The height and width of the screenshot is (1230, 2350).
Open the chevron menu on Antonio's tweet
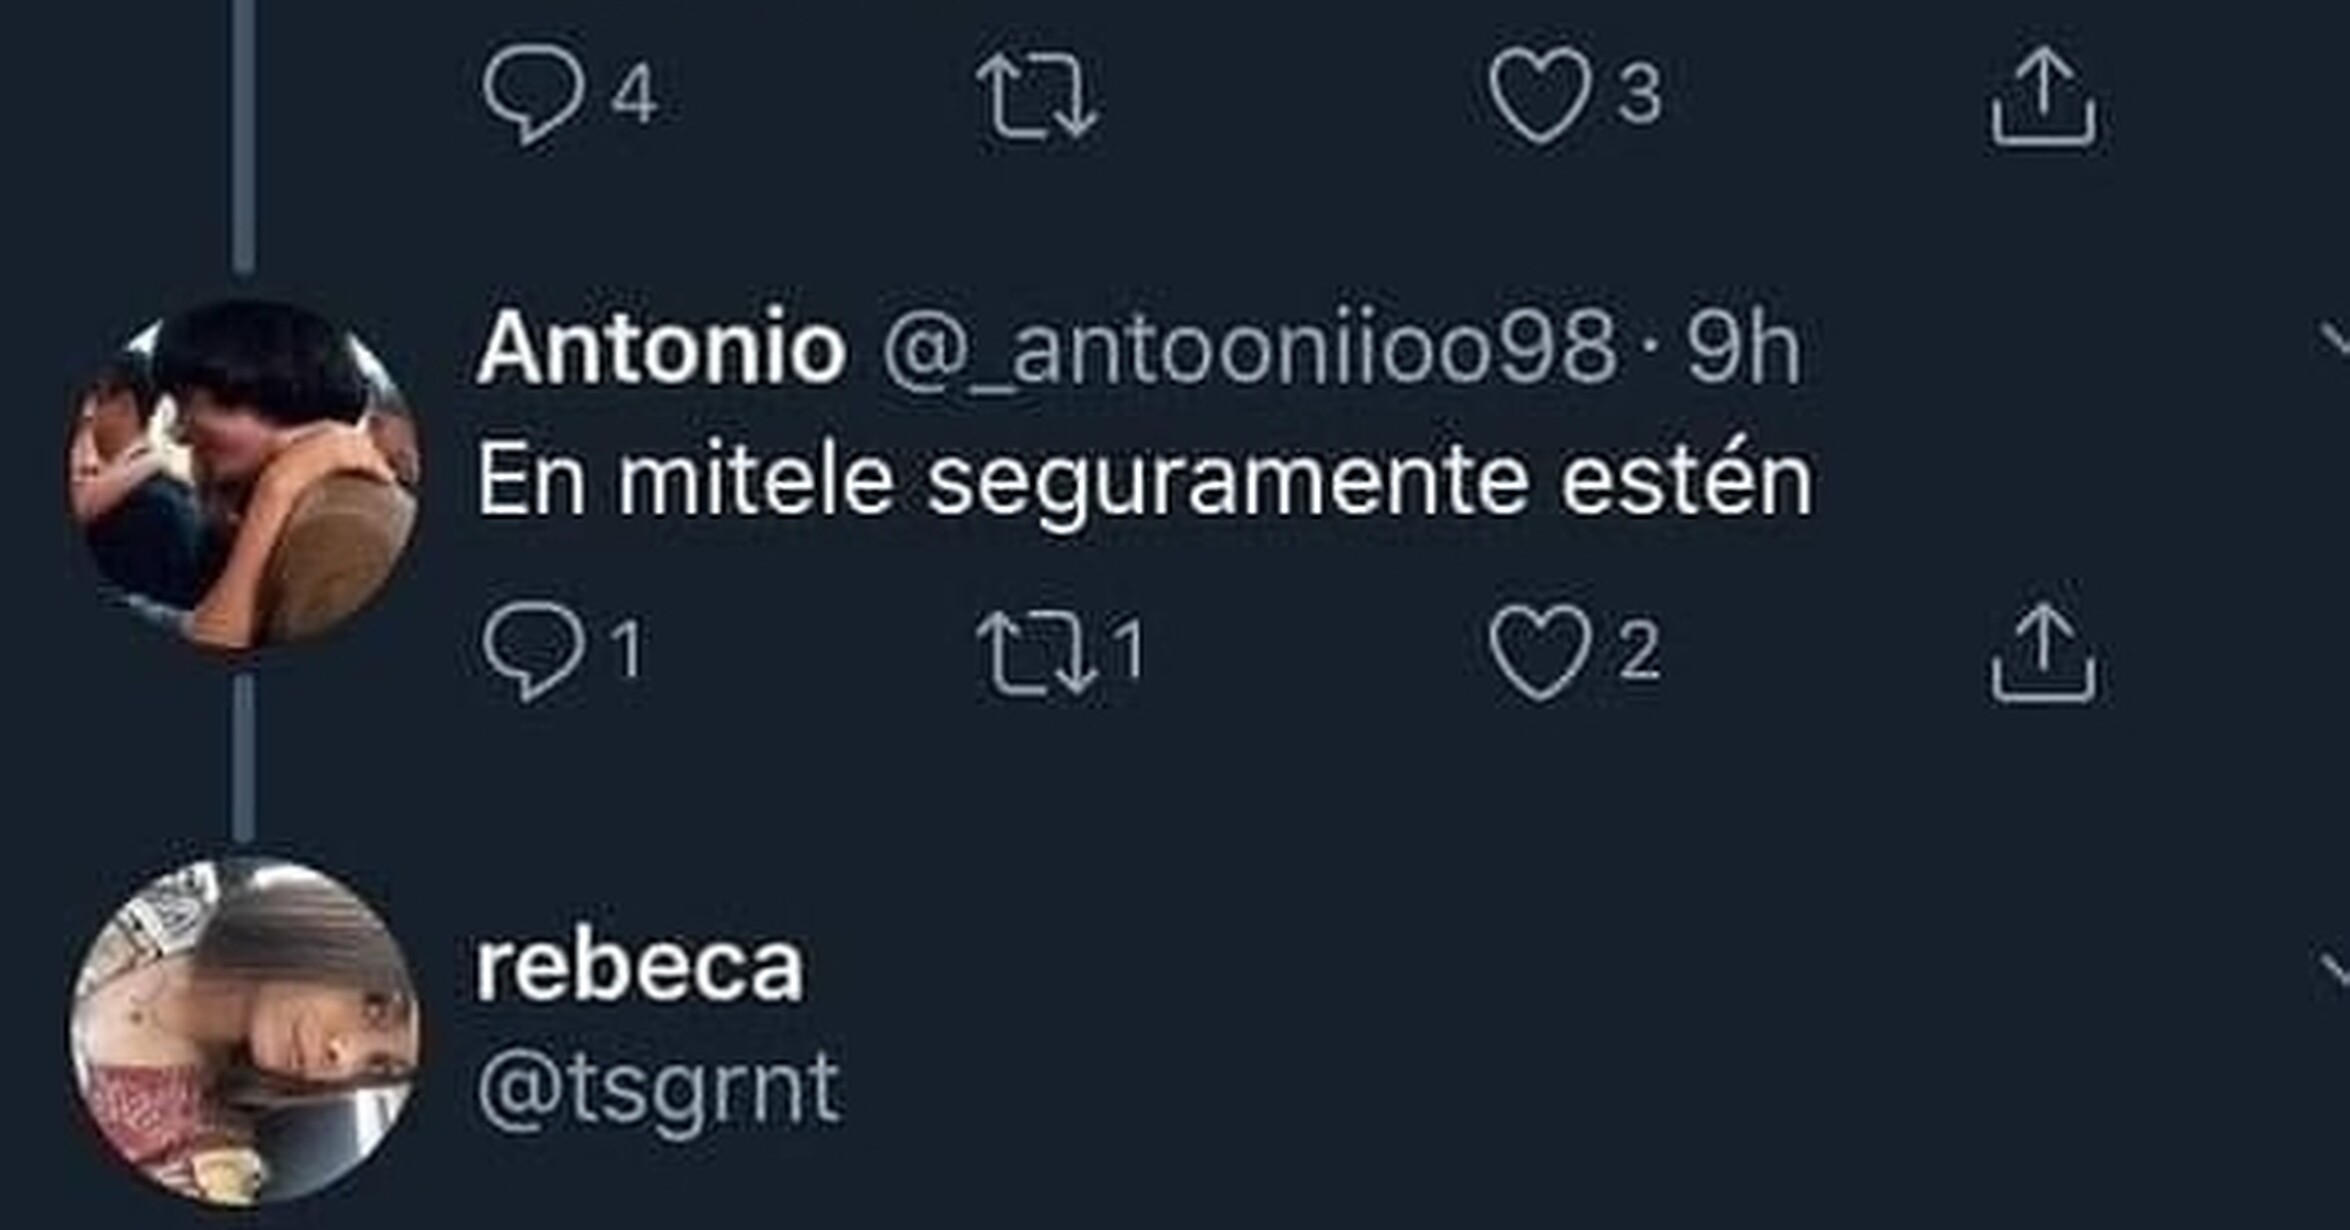coord(2335,342)
